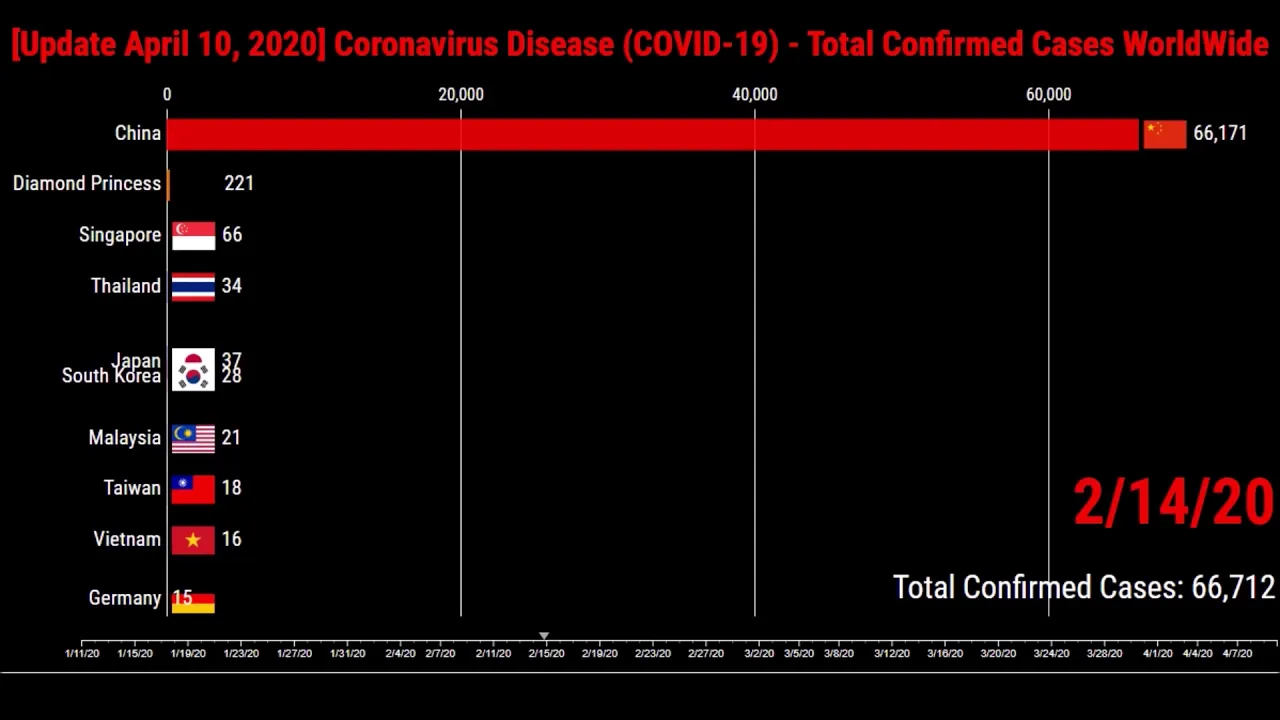Click the China flag at bar end
Screen dimensions: 1280x720
point(1165,134)
